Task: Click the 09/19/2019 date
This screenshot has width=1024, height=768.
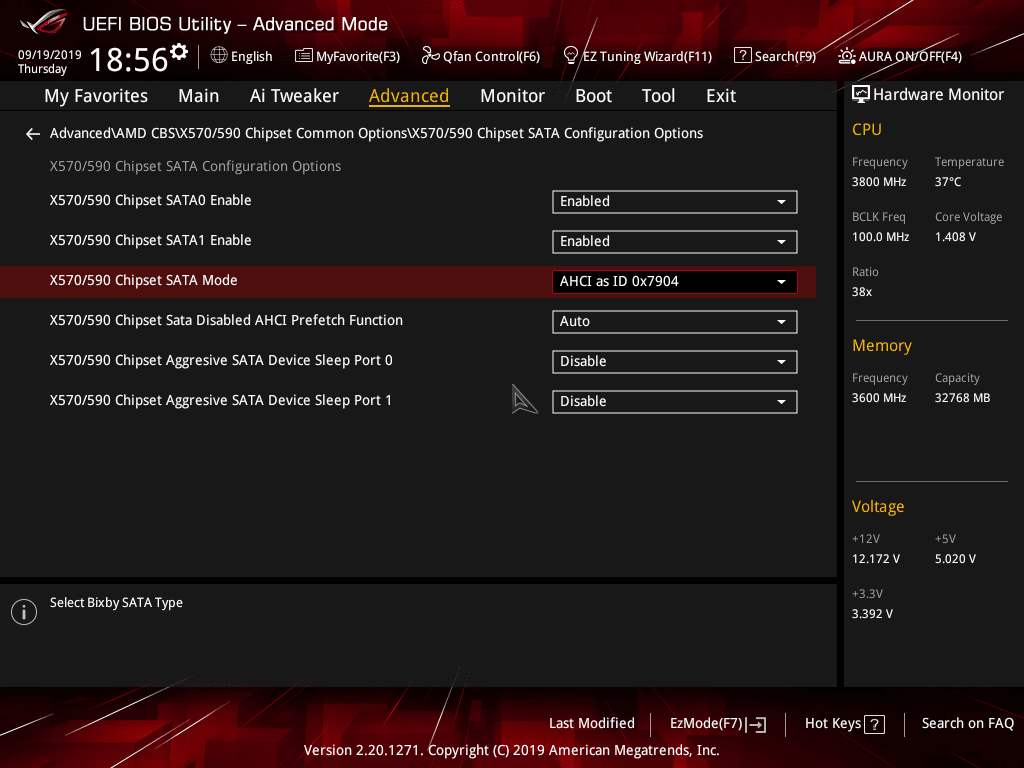Action: (x=50, y=55)
